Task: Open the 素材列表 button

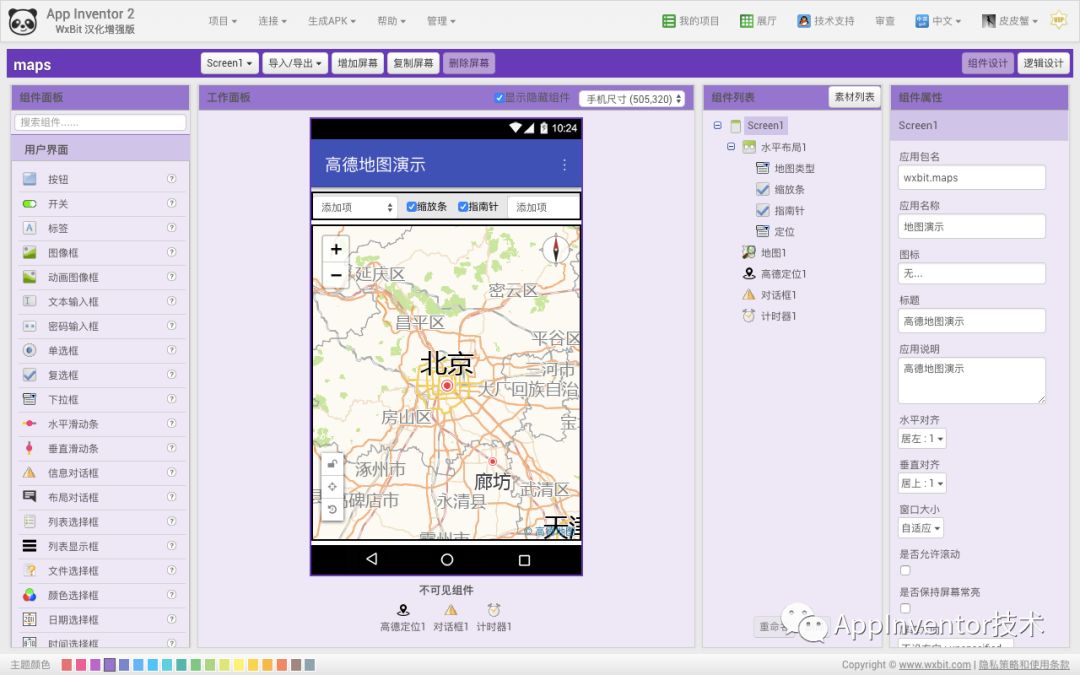Action: point(854,97)
